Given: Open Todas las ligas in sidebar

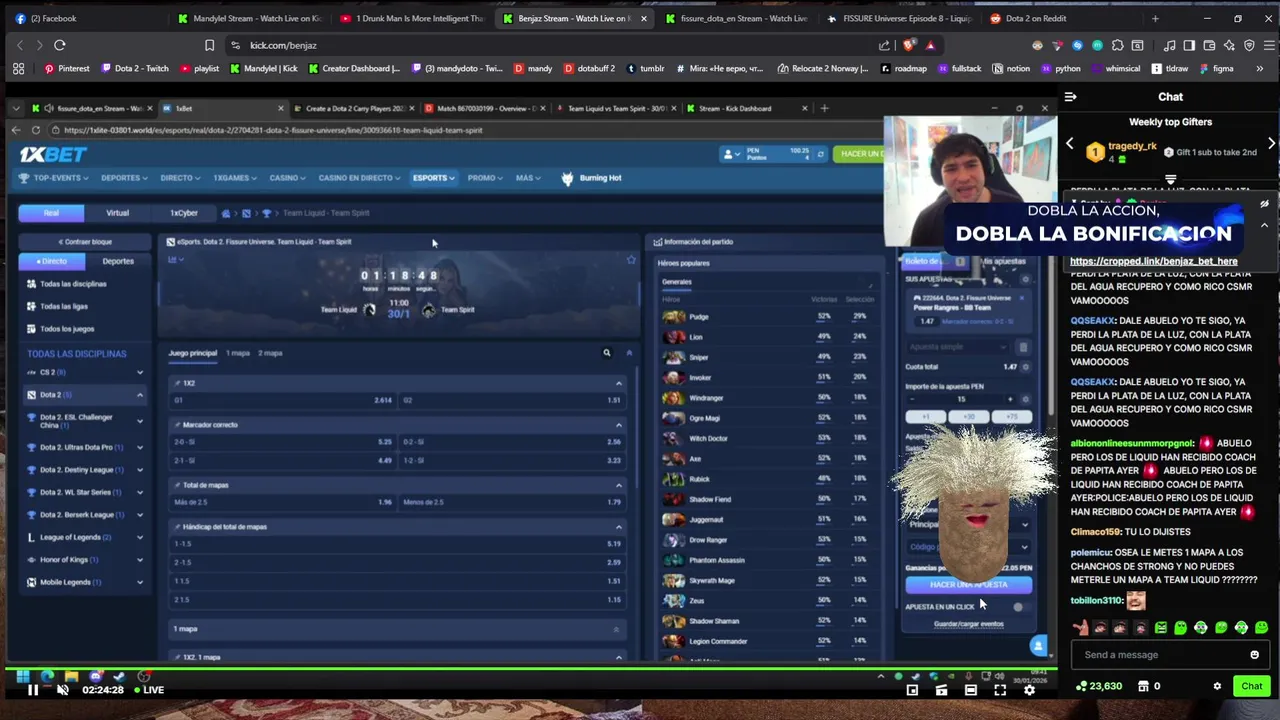Looking at the screenshot, I should point(64,306).
